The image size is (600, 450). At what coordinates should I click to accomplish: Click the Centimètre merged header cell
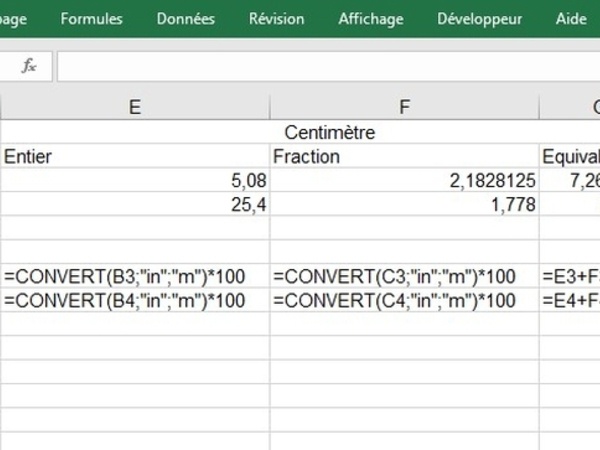330,132
